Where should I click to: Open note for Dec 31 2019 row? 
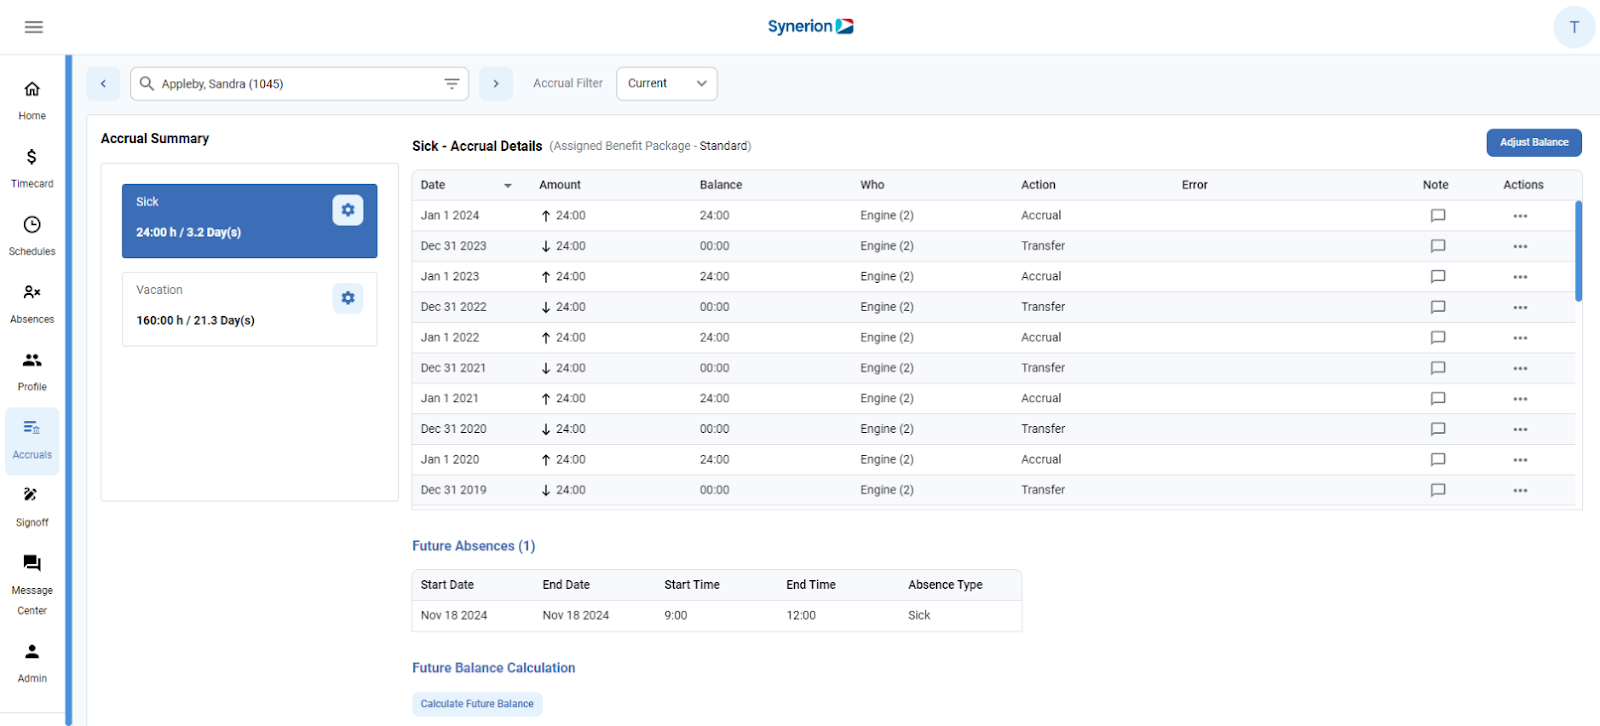pos(1438,490)
